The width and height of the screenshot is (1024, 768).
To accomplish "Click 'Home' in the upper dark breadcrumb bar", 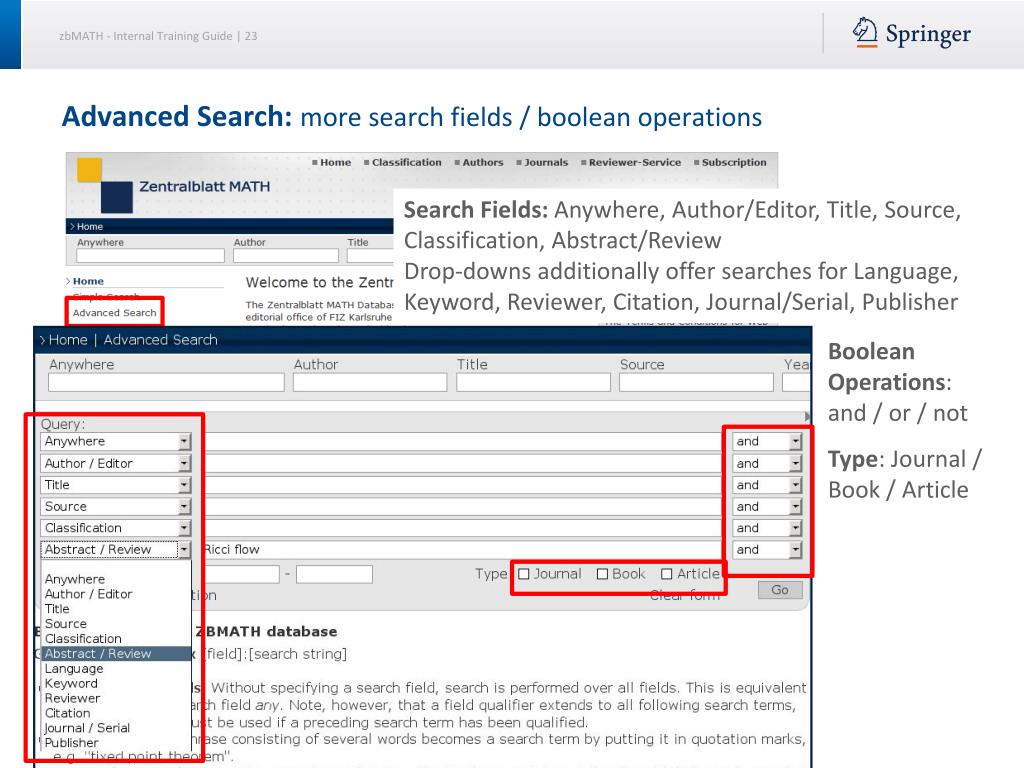I will click(89, 227).
